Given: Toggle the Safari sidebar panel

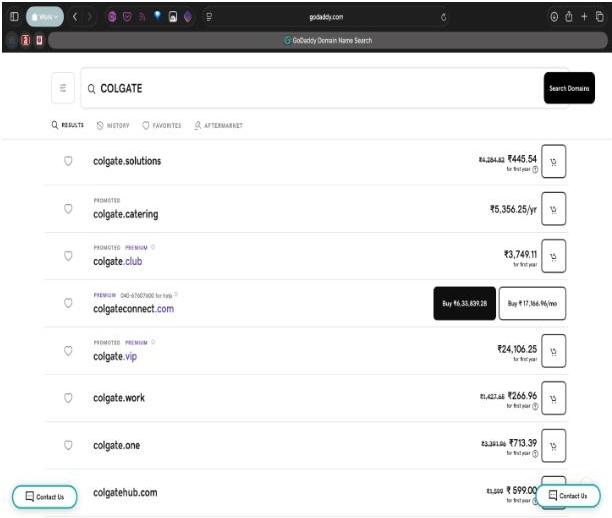Looking at the screenshot, I should pos(14,17).
